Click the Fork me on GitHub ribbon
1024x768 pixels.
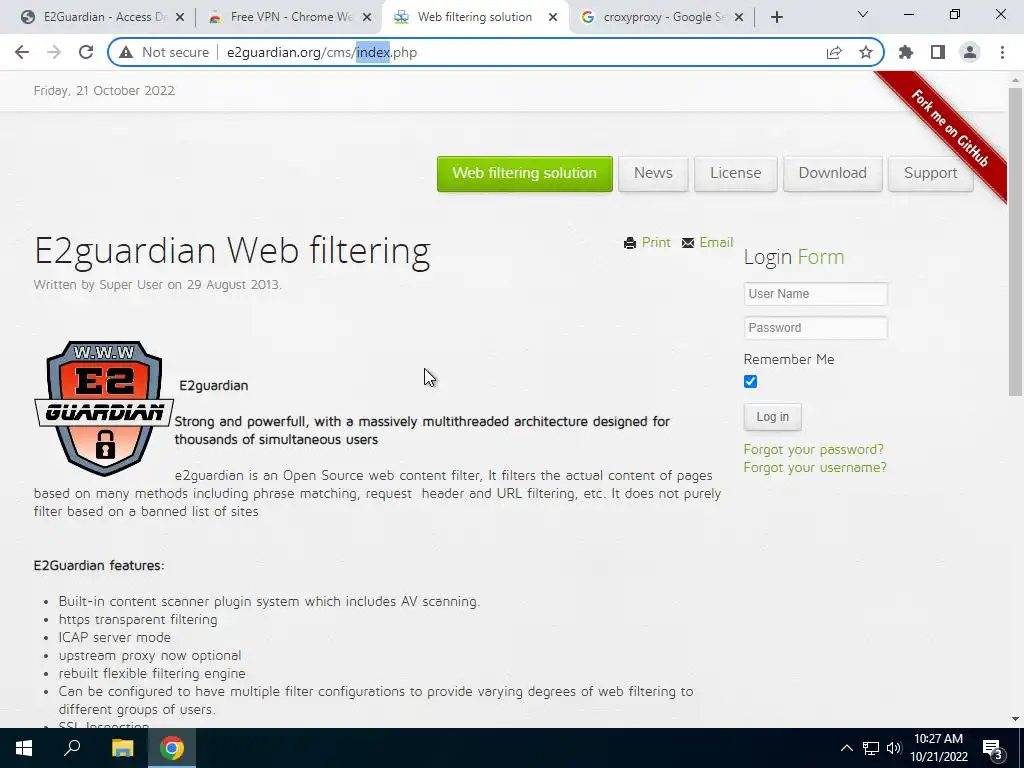tap(949, 128)
